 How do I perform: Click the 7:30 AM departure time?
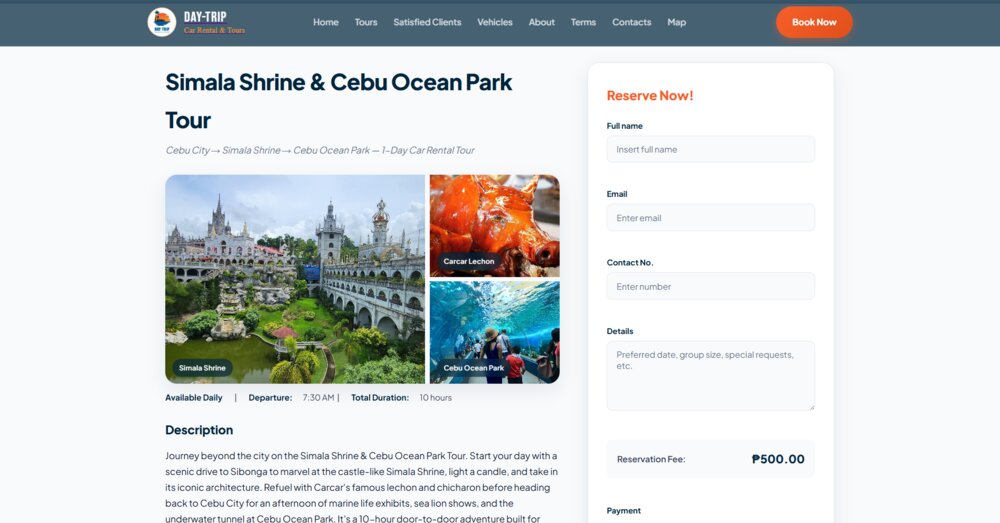point(318,397)
